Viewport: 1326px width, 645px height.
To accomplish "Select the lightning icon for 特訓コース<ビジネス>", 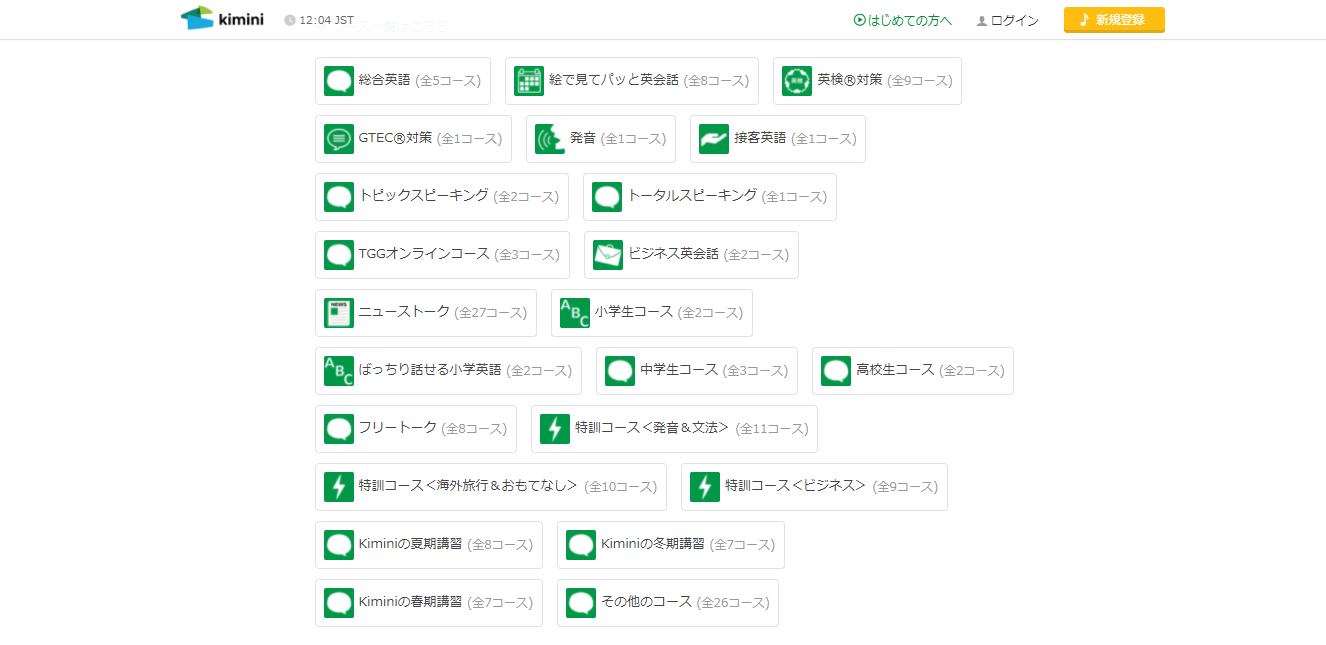I will [x=705, y=487].
